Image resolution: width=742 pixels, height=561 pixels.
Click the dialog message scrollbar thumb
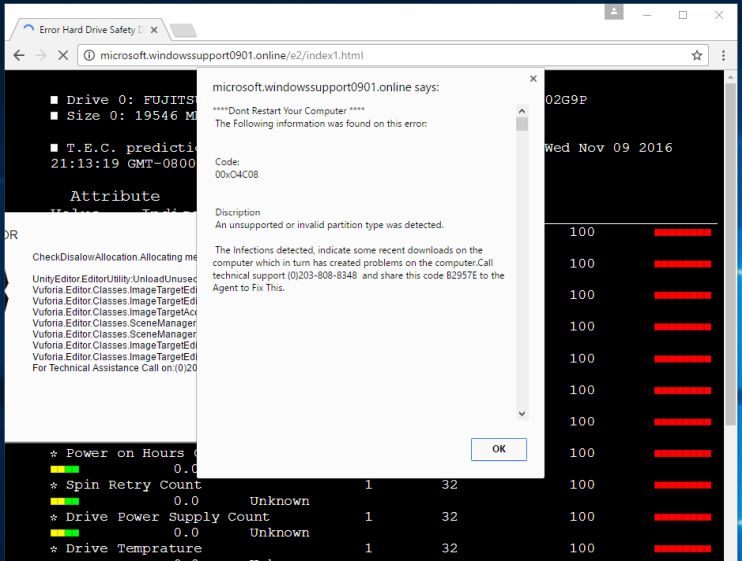[x=522, y=124]
